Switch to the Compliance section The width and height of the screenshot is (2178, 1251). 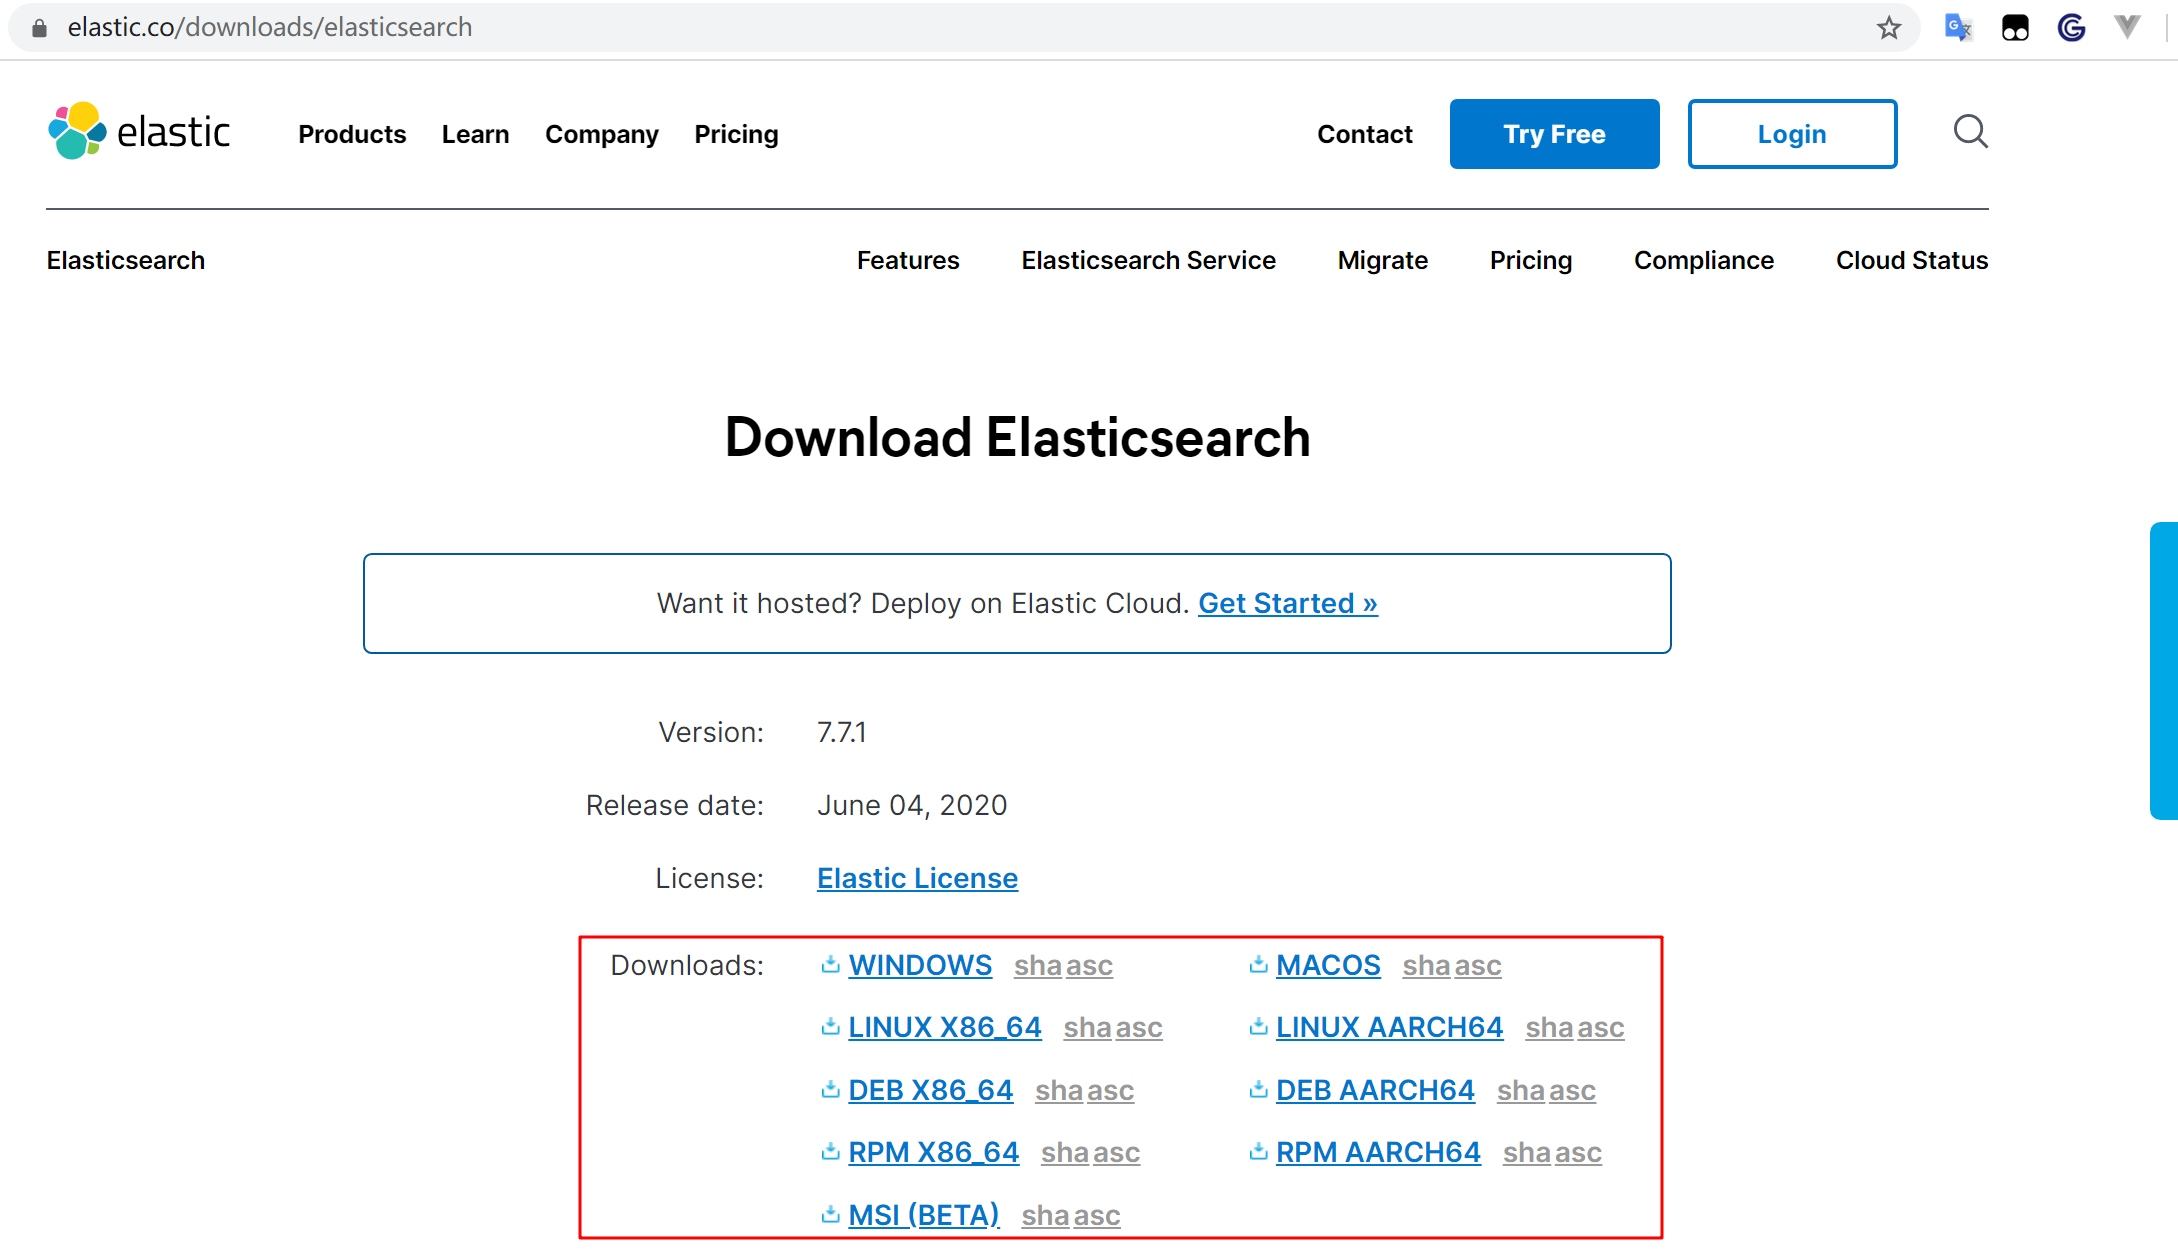click(1703, 260)
